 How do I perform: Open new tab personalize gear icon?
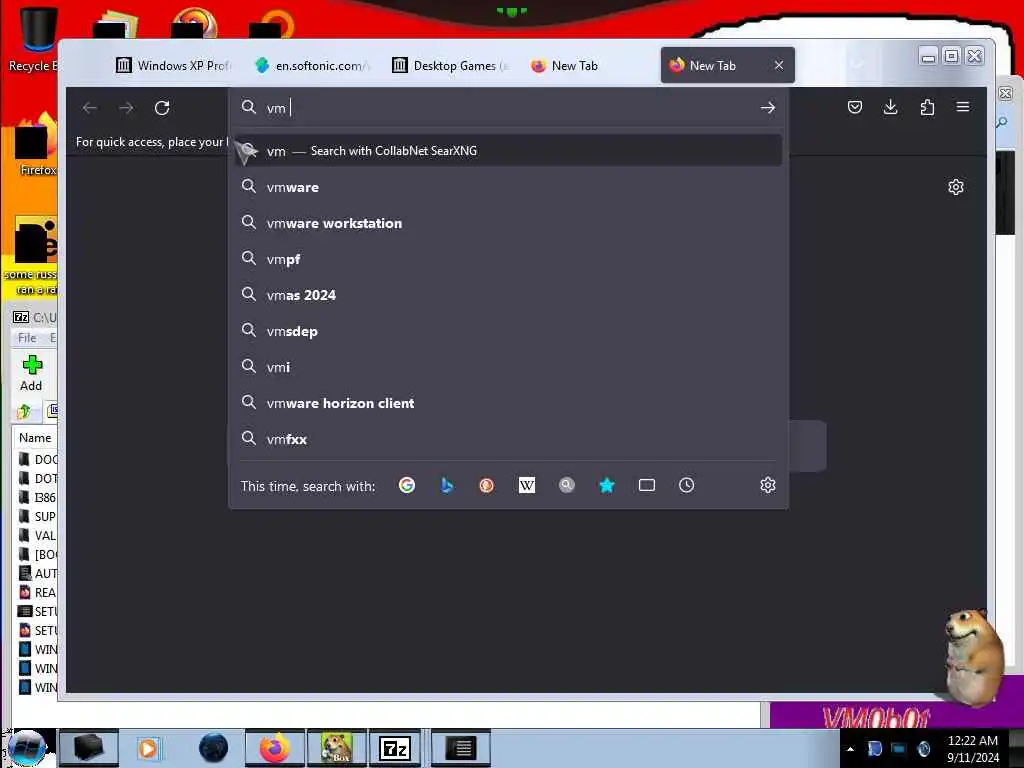click(x=955, y=187)
